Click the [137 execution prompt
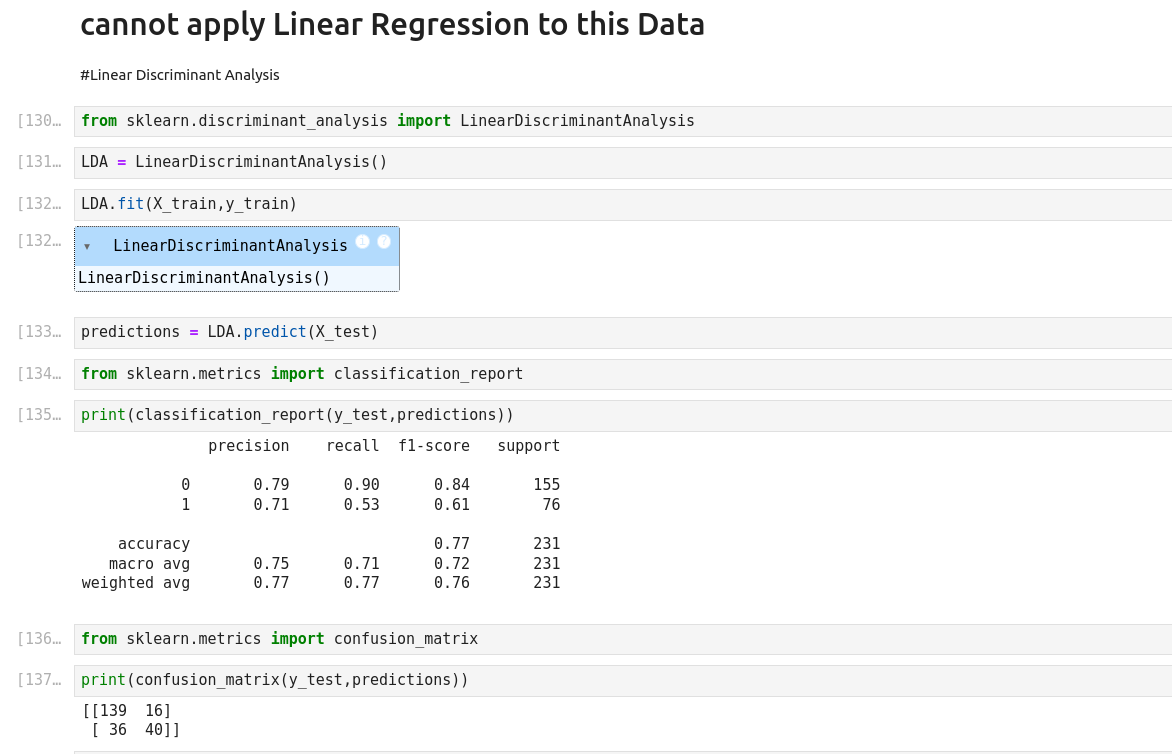 click(x=39, y=680)
